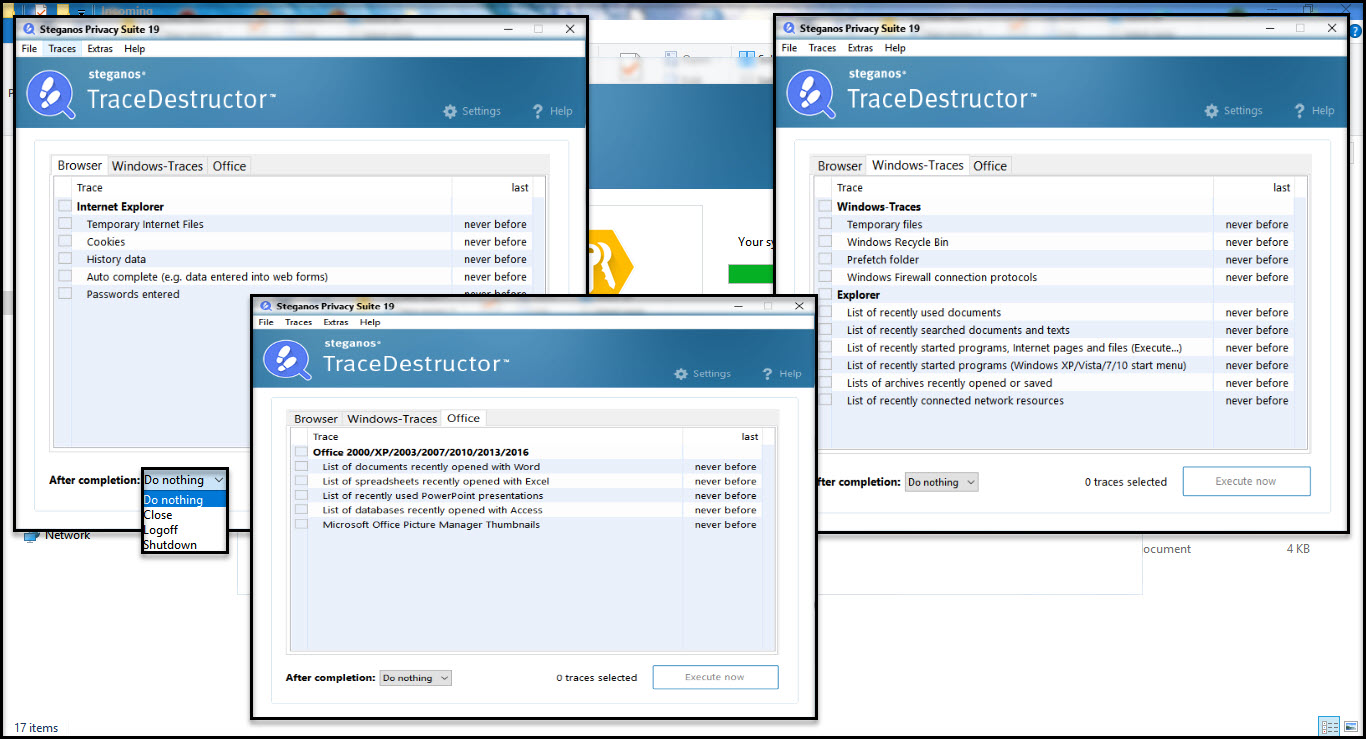Viewport: 1366px width, 739px height.
Task: Click TraceDestructor footprint logo in right window
Action: pos(811,96)
